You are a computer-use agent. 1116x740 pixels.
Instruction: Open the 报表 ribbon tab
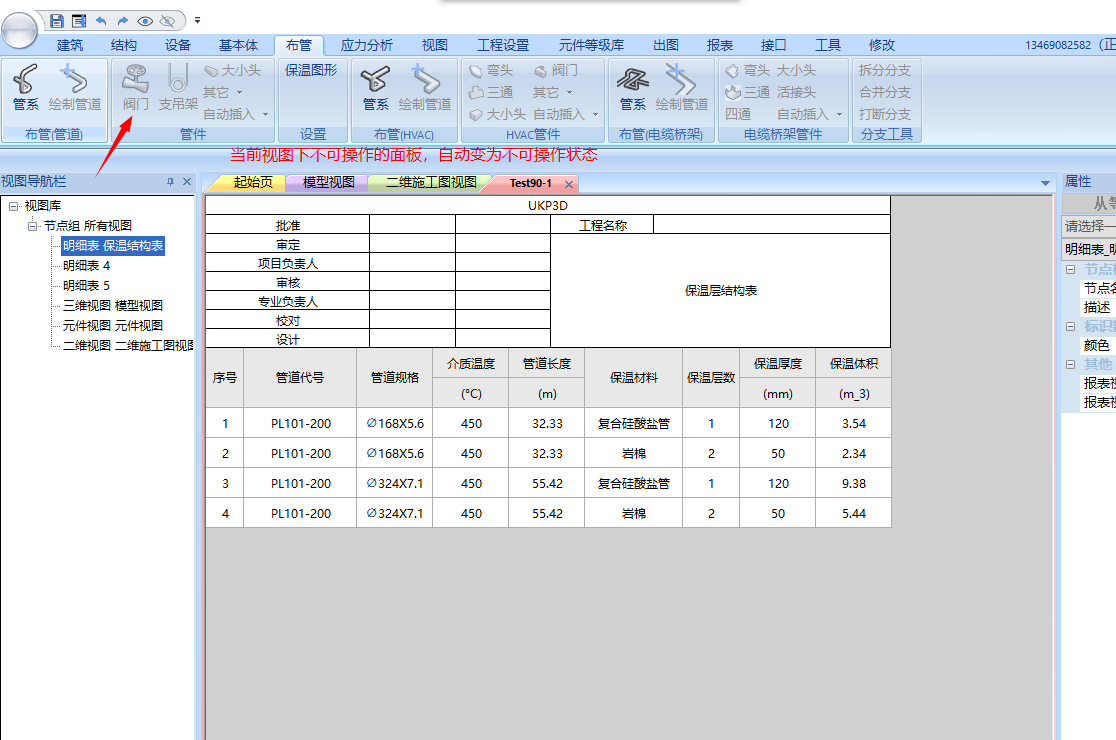click(x=719, y=45)
